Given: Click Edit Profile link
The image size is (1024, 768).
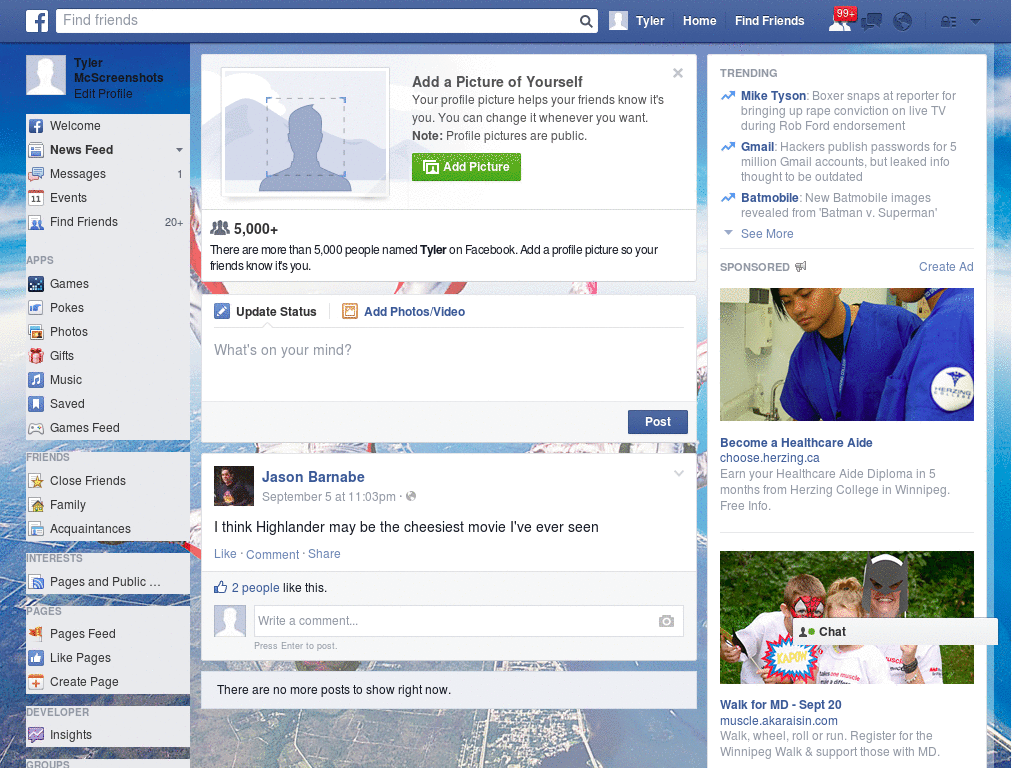Looking at the screenshot, I should (x=103, y=93).
